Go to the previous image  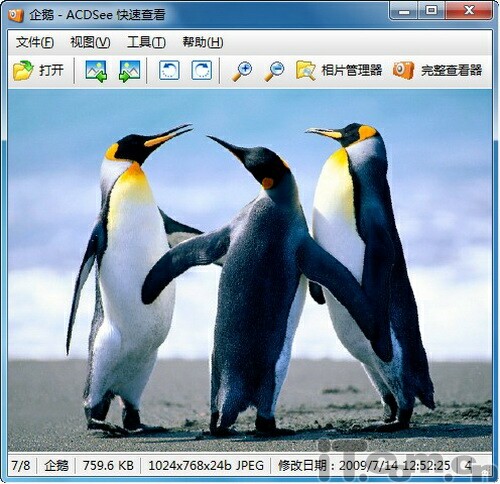[x=96, y=71]
